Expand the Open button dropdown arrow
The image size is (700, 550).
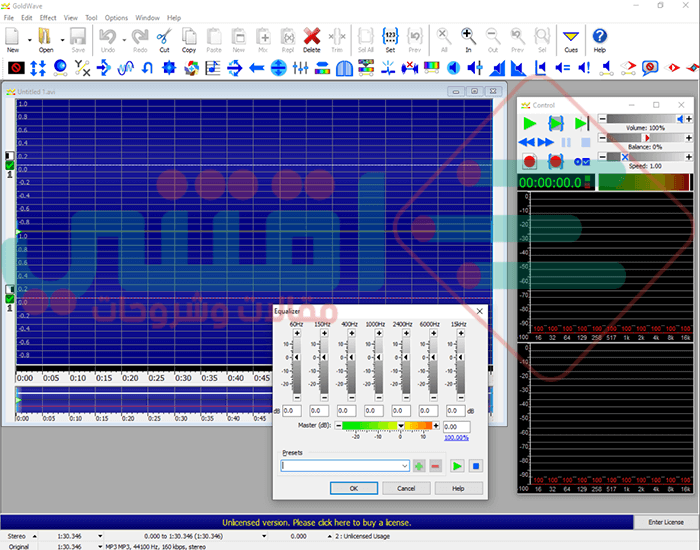(62, 40)
